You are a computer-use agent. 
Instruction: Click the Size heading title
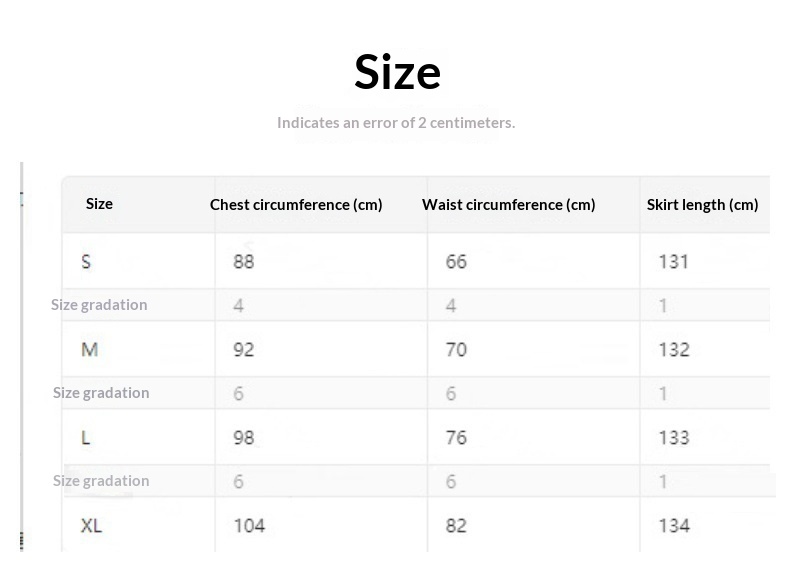tap(397, 72)
